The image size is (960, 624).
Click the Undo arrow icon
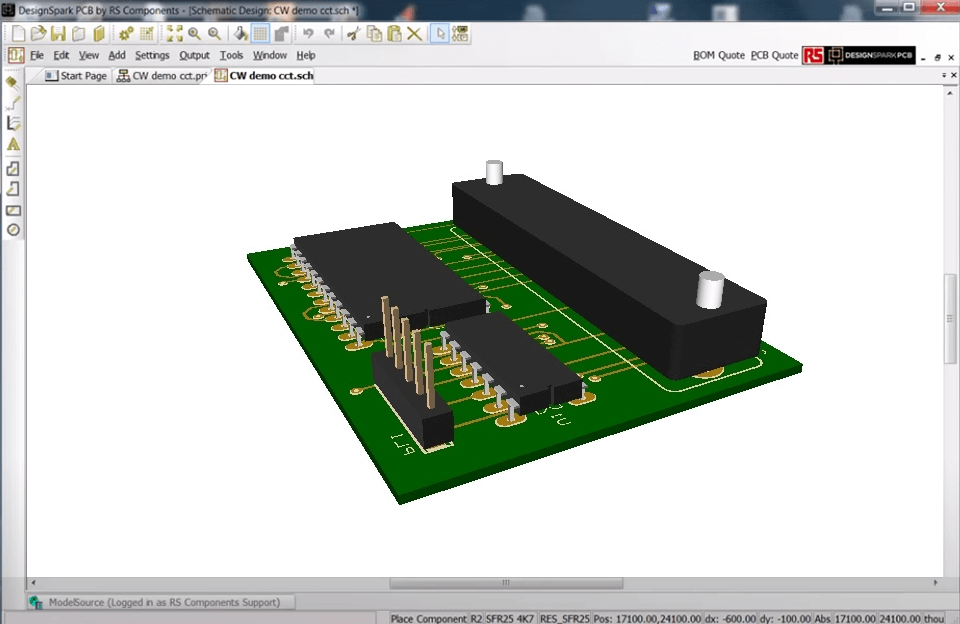tap(308, 33)
